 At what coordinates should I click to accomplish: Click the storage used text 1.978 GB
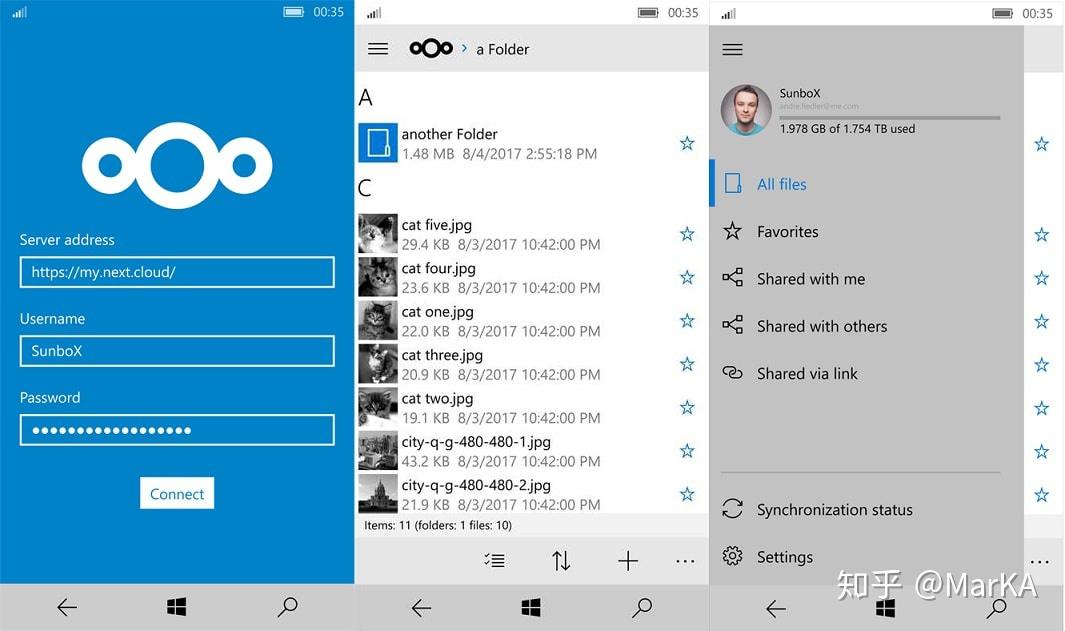847,129
